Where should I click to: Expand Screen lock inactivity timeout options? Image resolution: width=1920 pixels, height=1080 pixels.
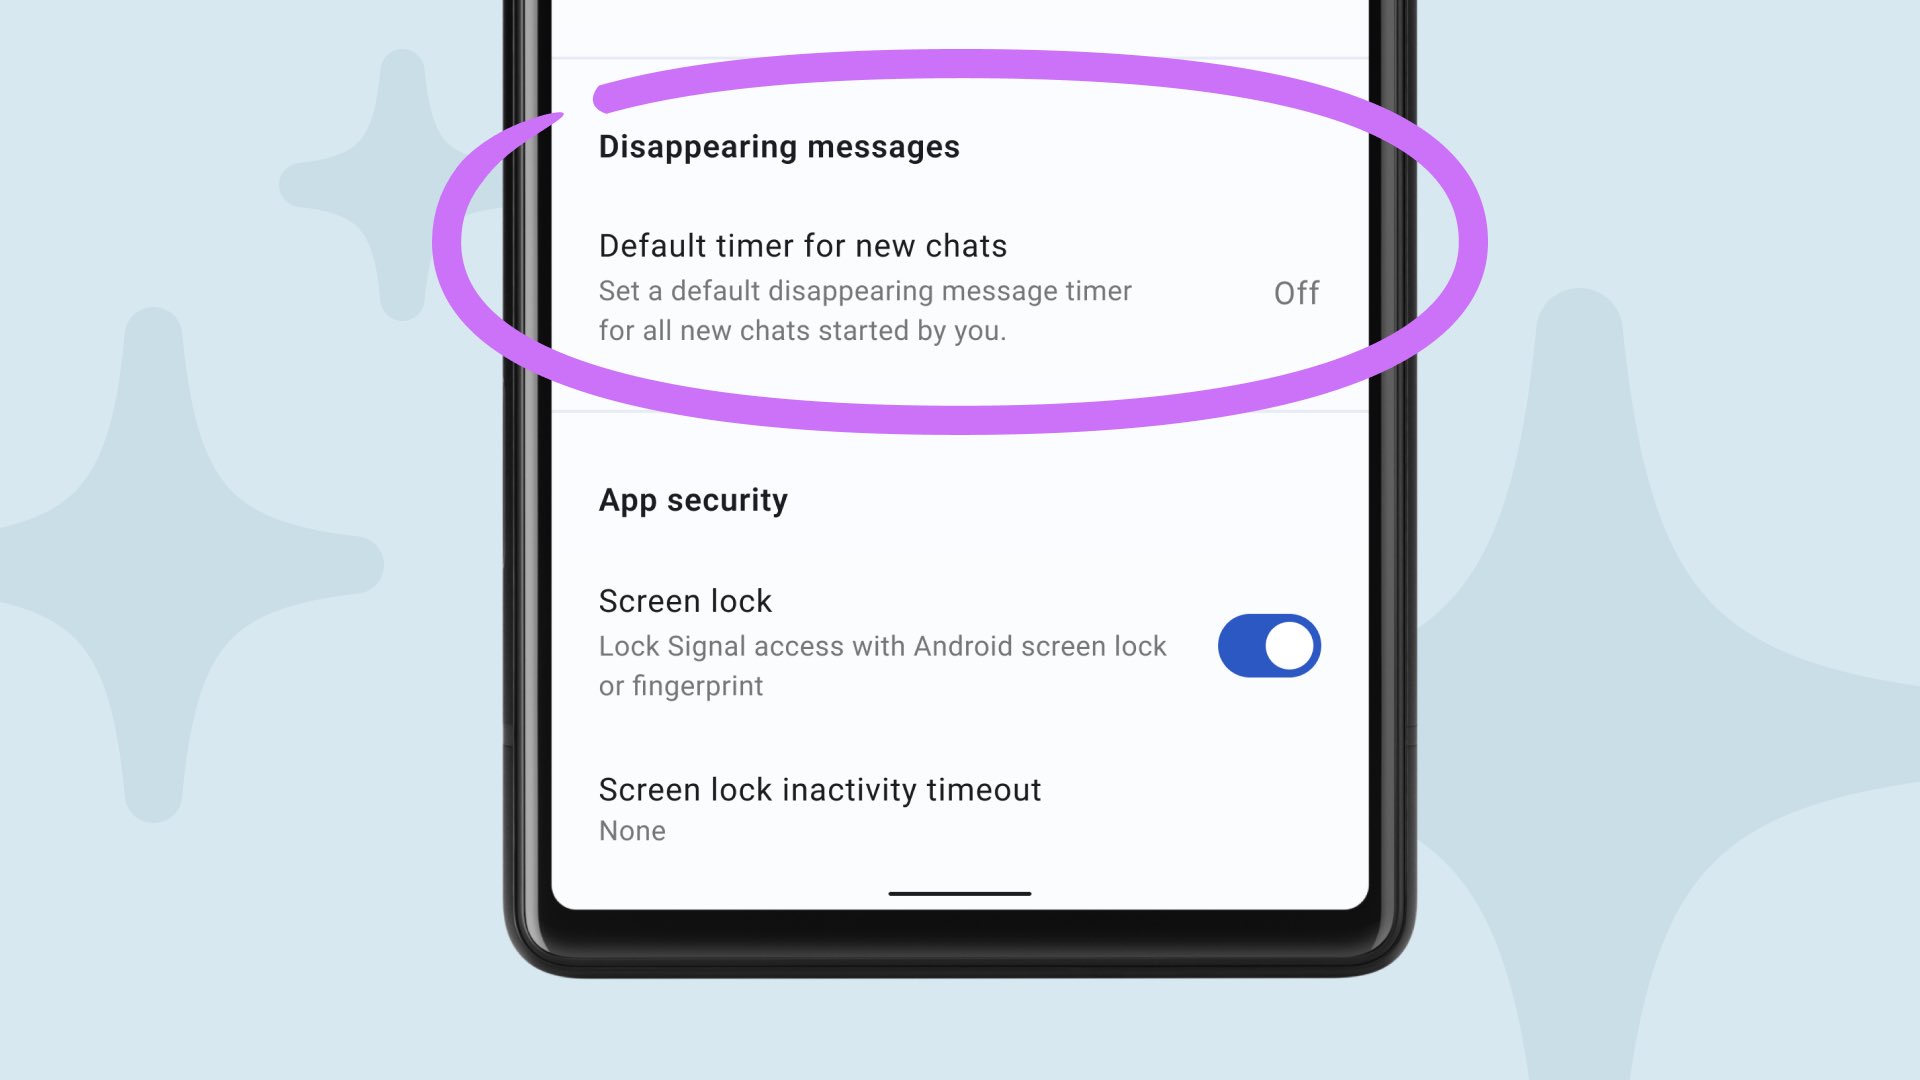(818, 806)
